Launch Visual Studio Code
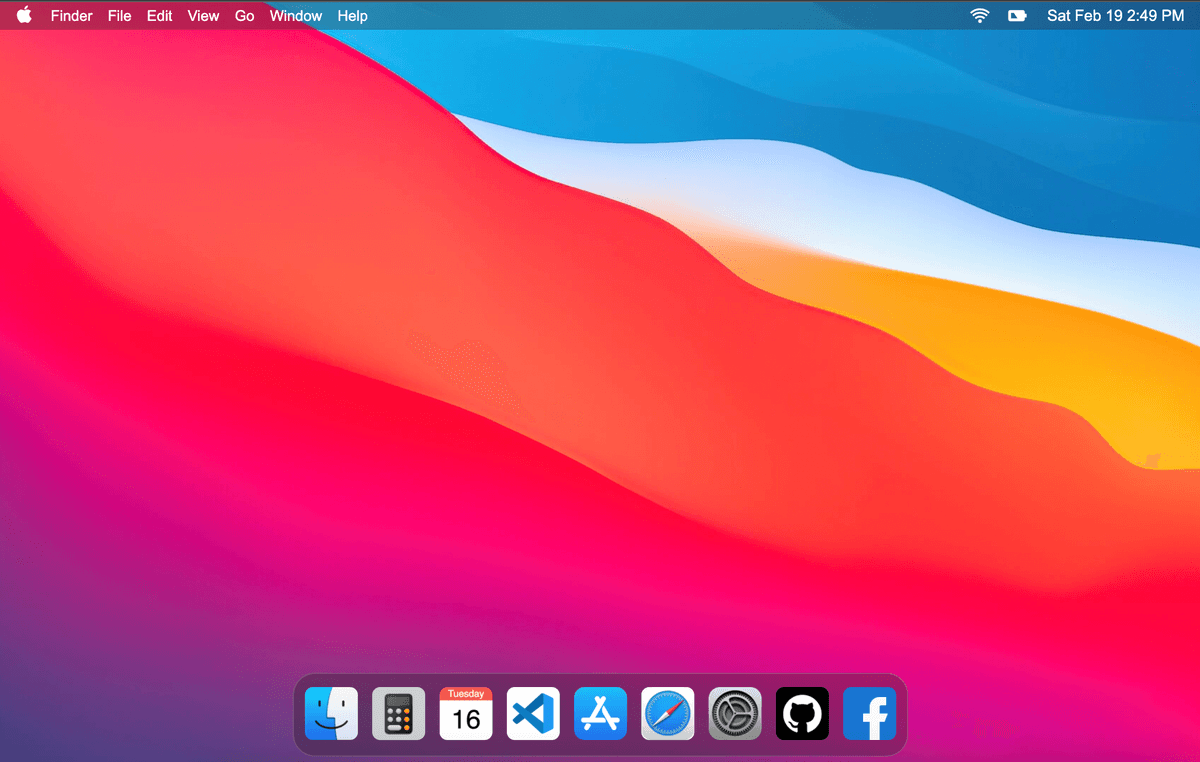 click(x=533, y=713)
